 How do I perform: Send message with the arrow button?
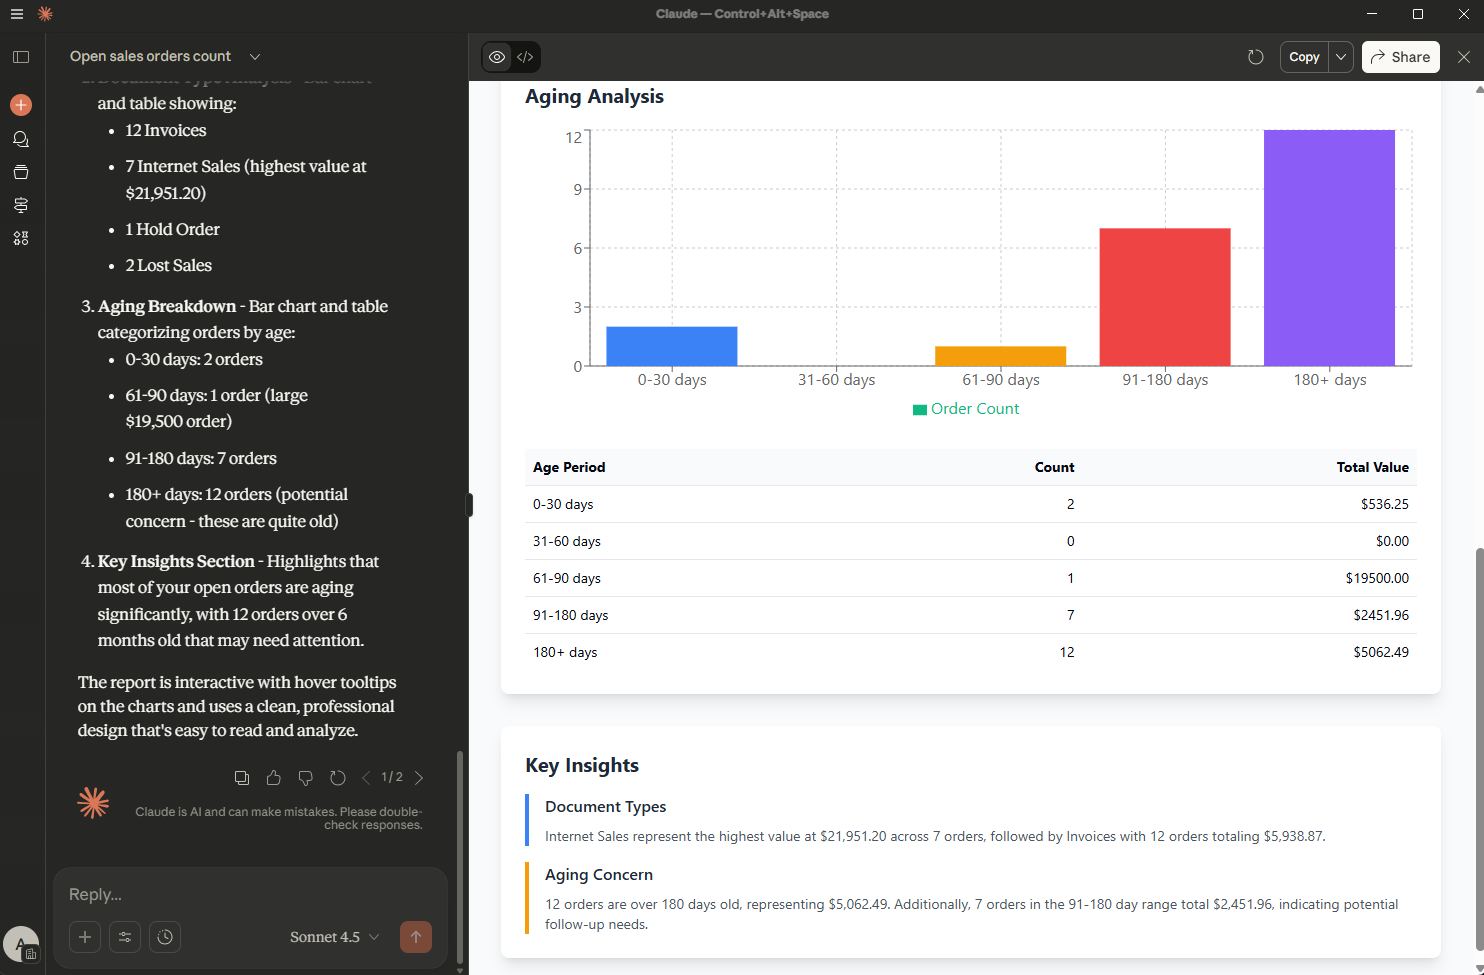[416, 937]
